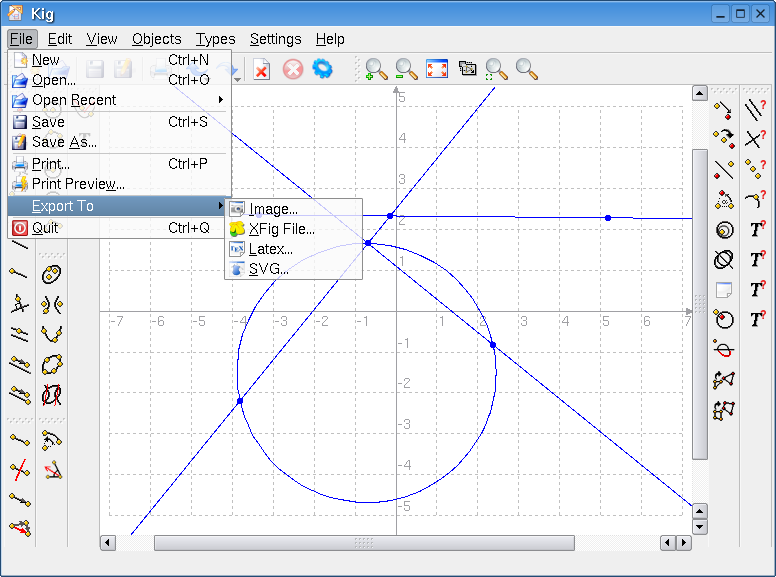The height and width of the screenshot is (577, 776).
Task: Select the blank note page icon
Action: pos(724,290)
